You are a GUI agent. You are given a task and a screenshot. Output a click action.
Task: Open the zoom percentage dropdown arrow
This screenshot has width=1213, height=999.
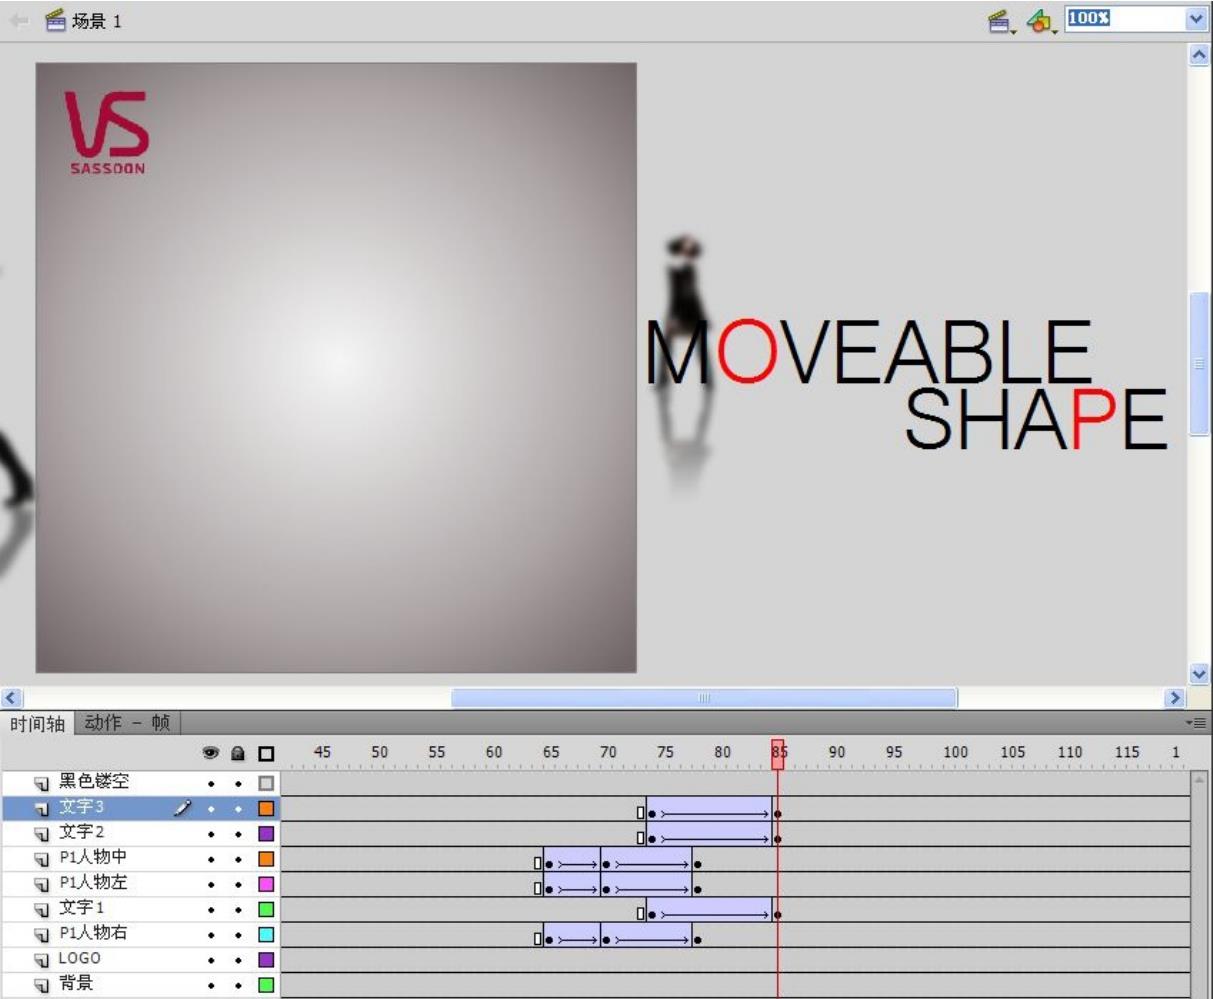(x=1196, y=19)
